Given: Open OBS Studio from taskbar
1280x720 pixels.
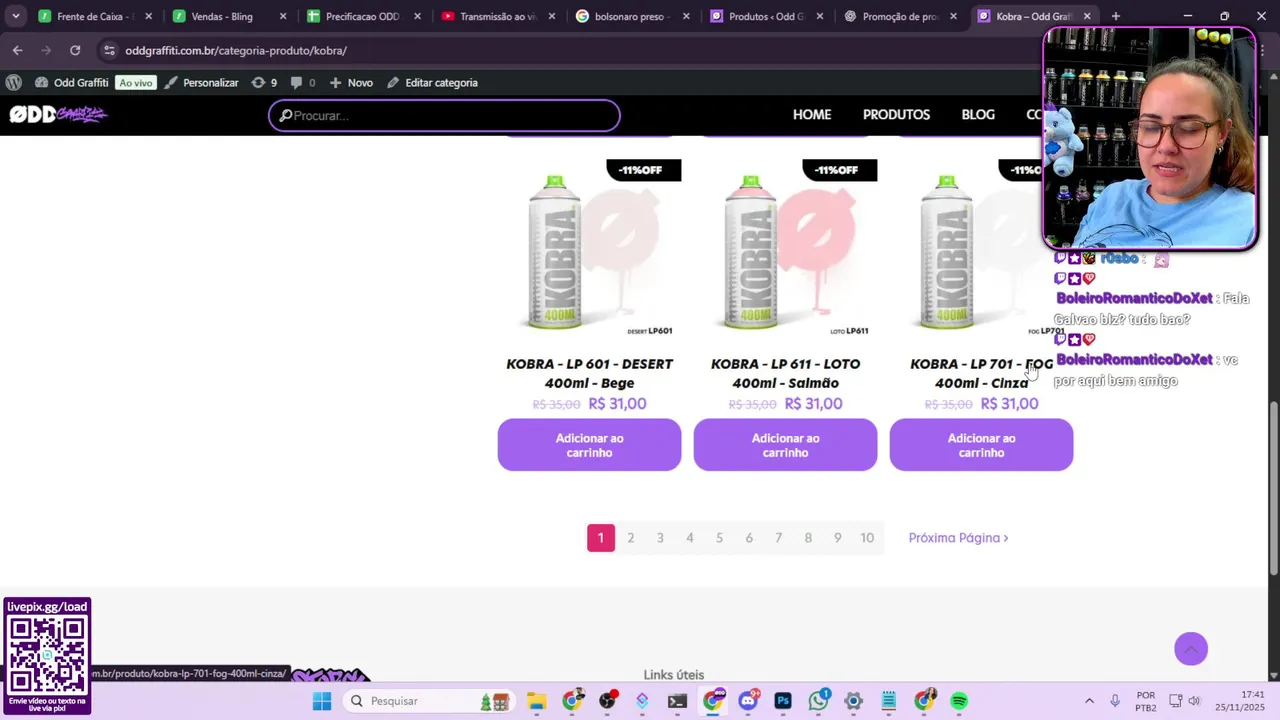Looking at the screenshot, I should click(608, 701).
